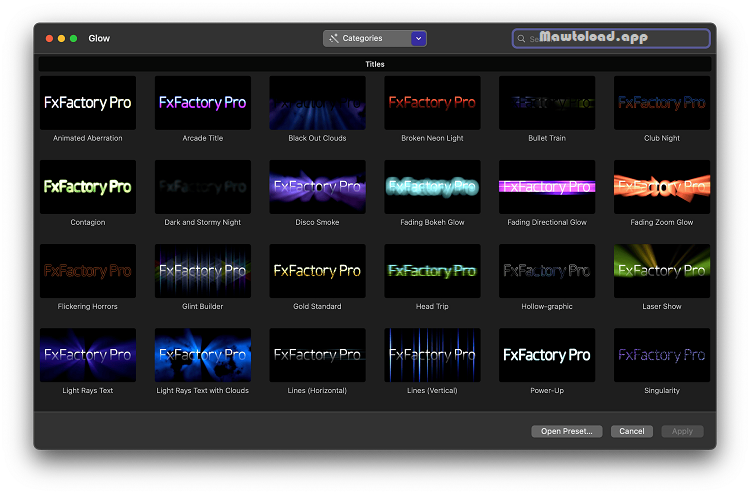Click the Disco Smoke label text
Screen dimensions: 750x494
318,222
